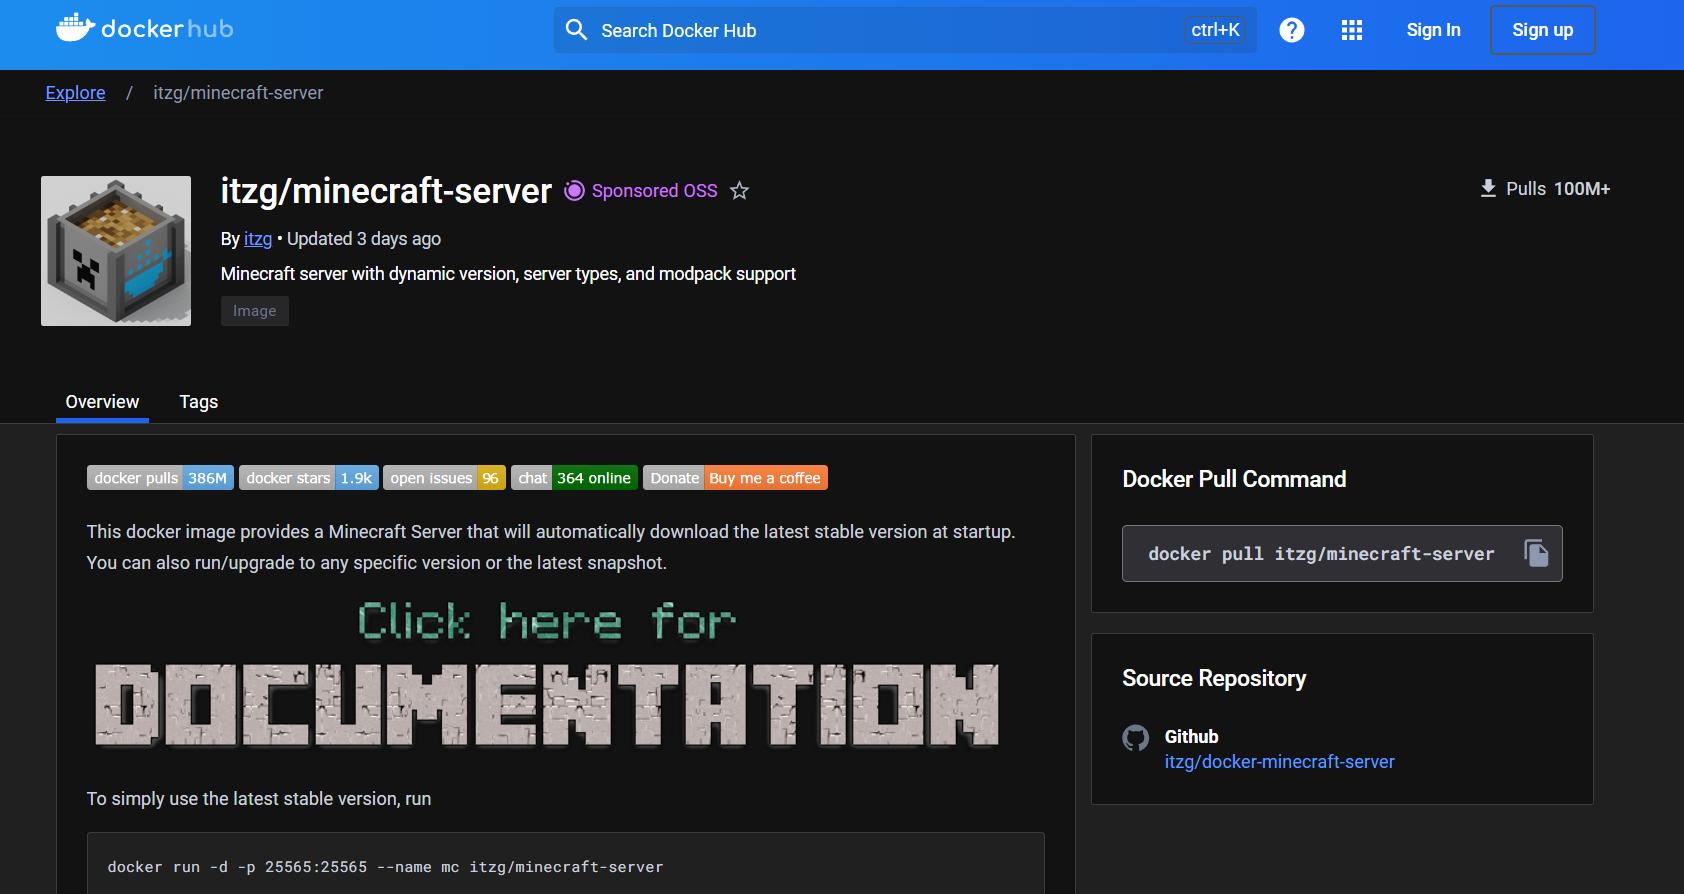The image size is (1684, 894).
Task: Open the help question mark icon
Action: [x=1291, y=30]
